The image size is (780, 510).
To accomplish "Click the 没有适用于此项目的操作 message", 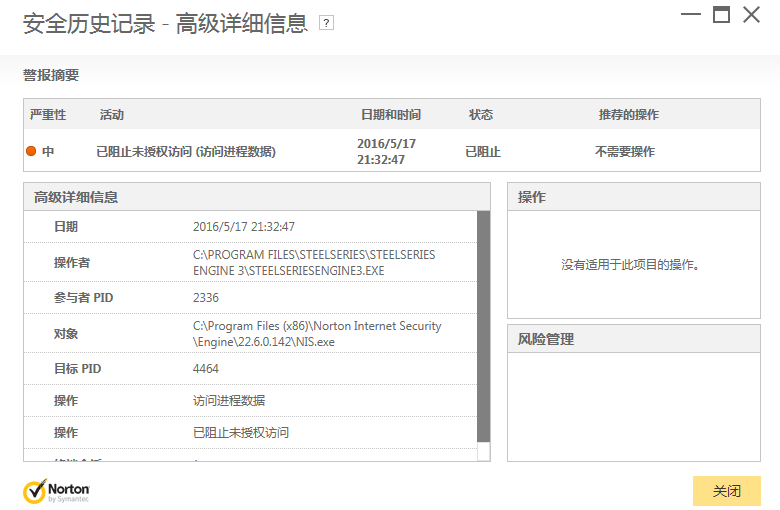I will (x=630, y=265).
